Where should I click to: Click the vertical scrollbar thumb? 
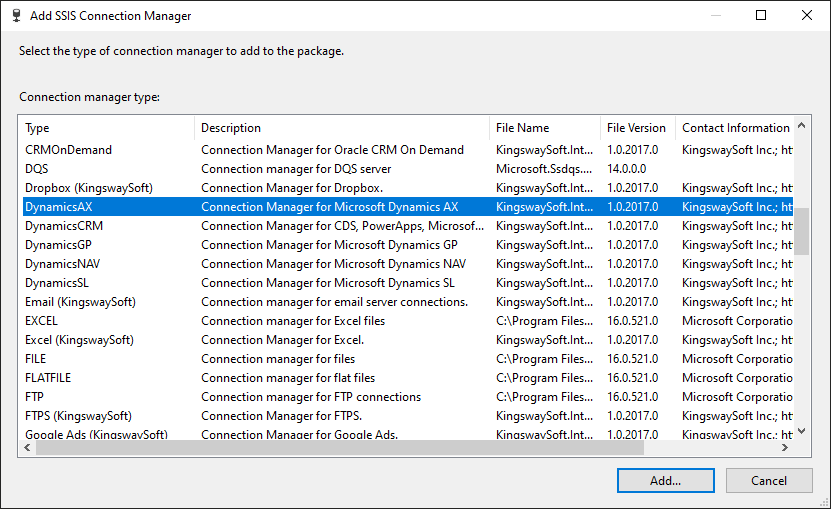click(801, 231)
